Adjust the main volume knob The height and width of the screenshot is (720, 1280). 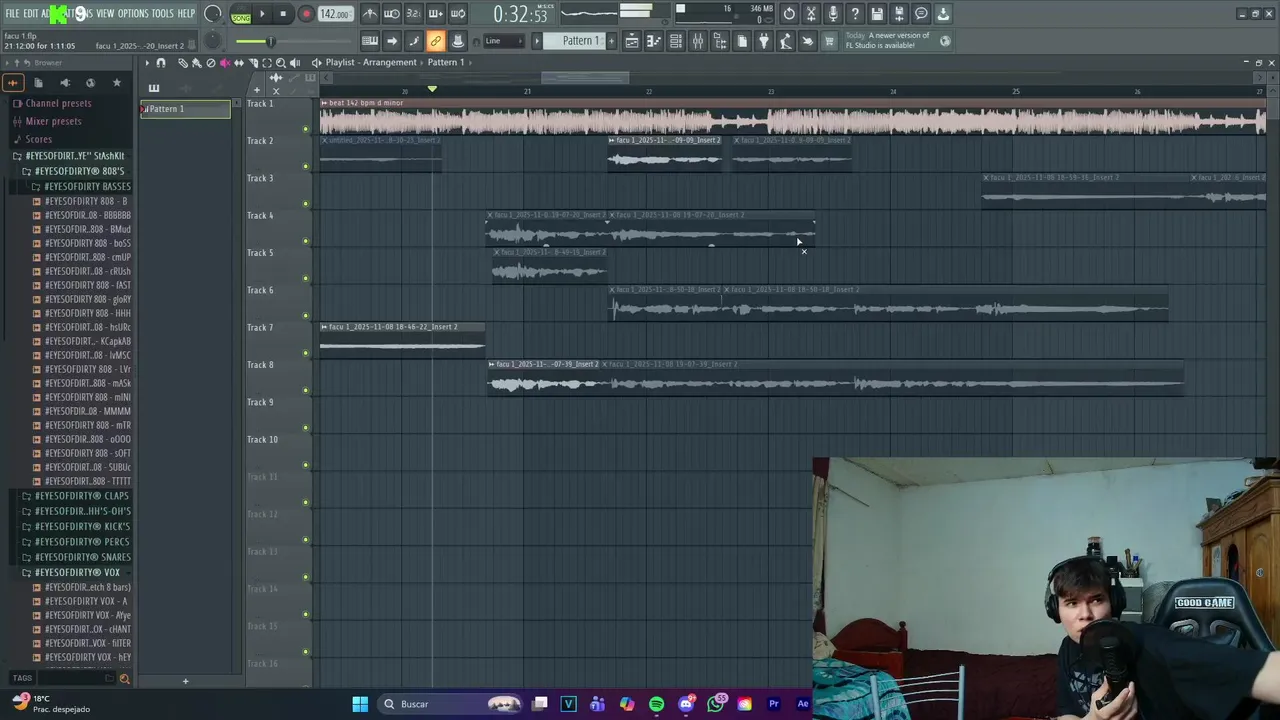coord(213,14)
